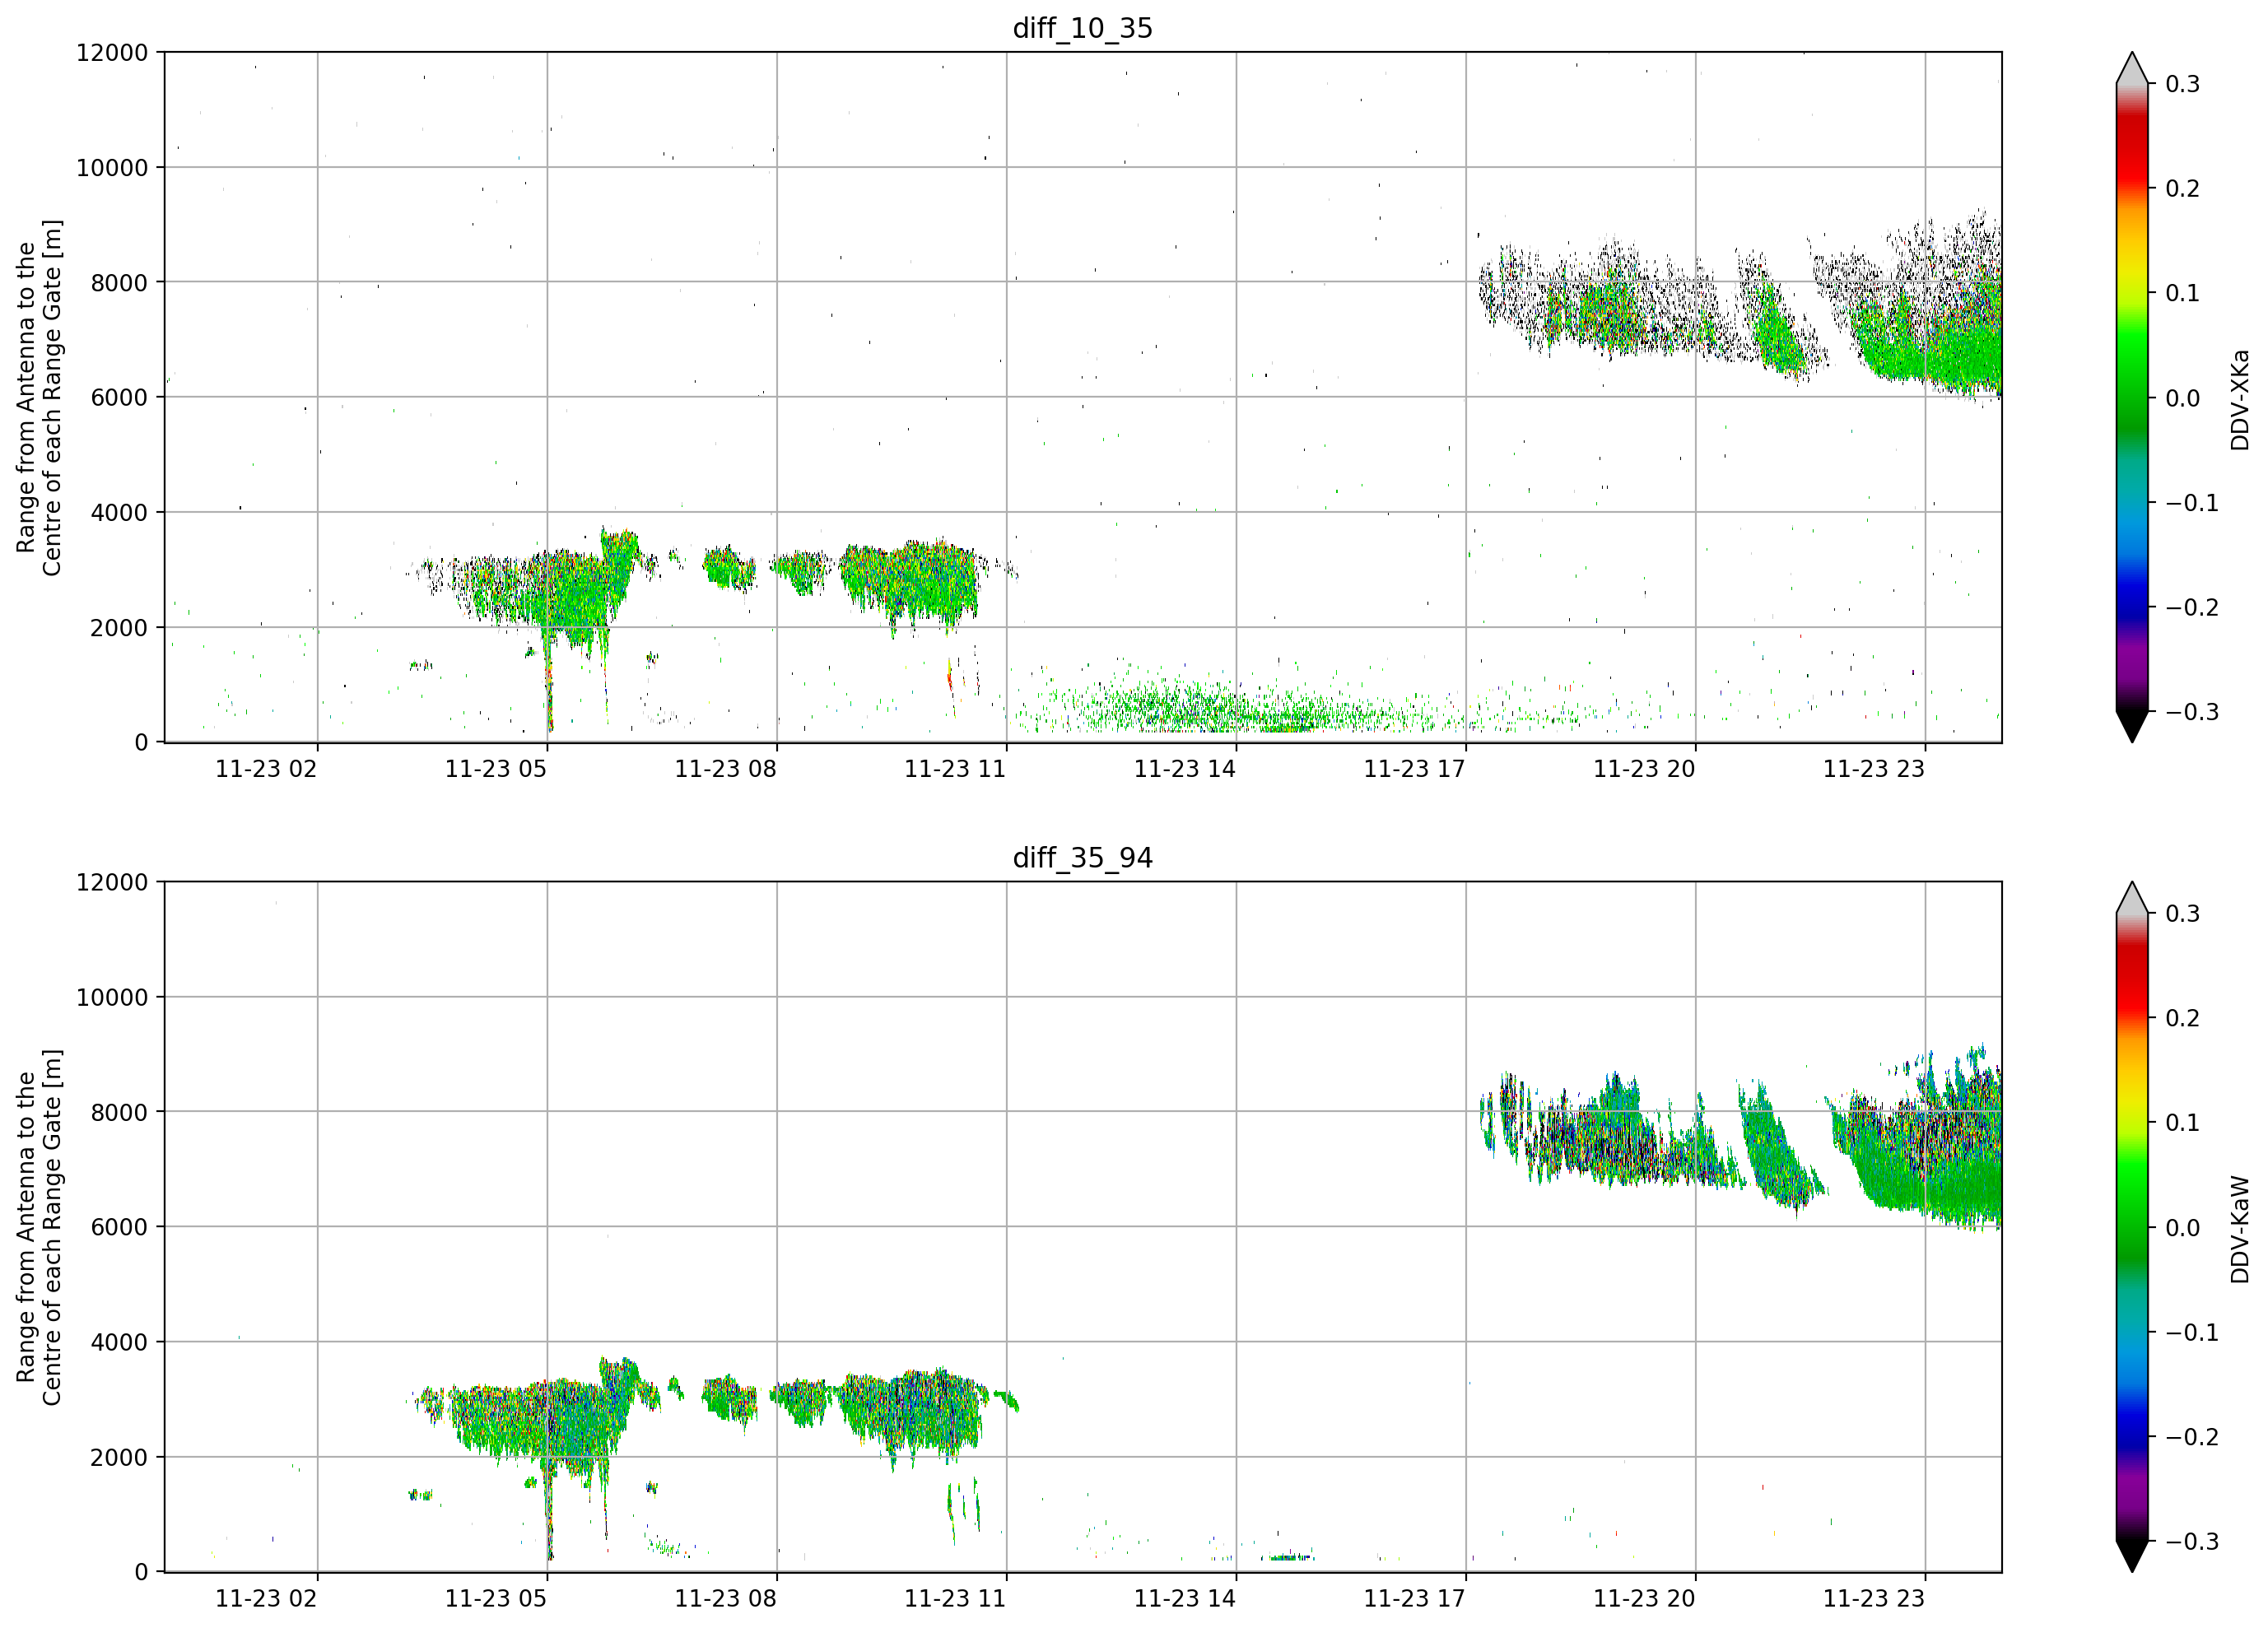Select green 0.0 level on DDV-XKa colorbar
The image size is (2268, 1628).
tap(2132, 398)
